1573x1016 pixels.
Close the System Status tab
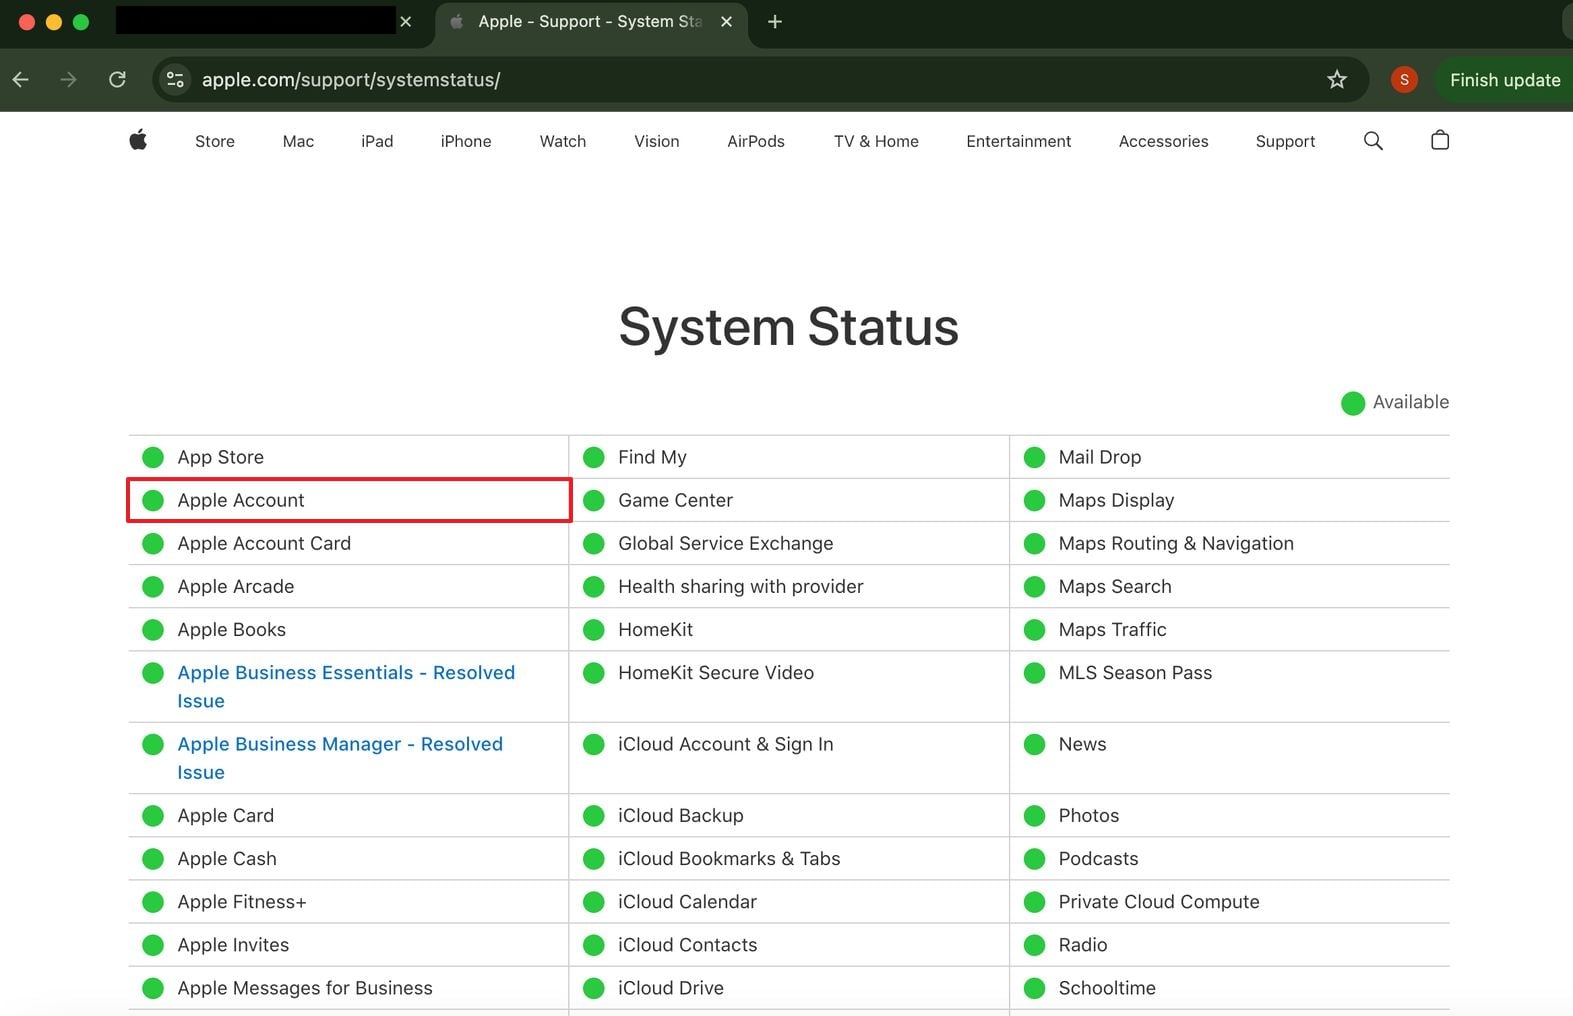click(726, 22)
